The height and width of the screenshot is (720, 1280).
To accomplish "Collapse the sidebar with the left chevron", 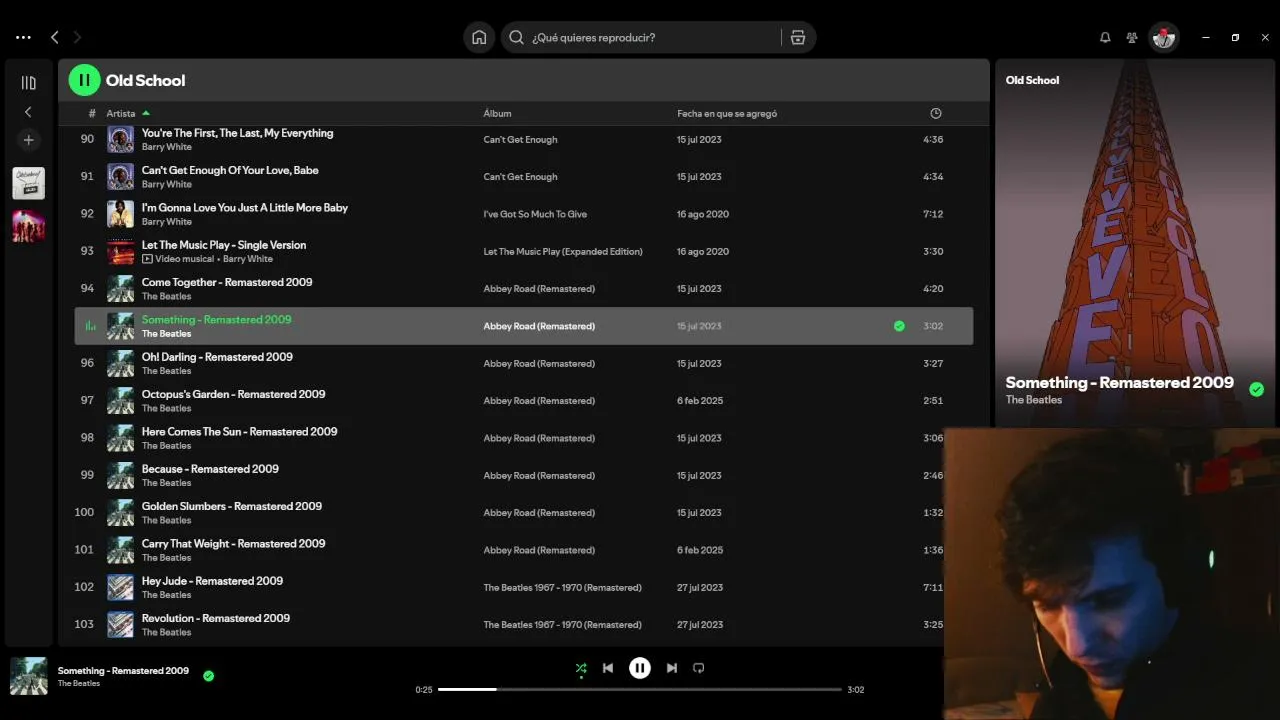I will point(28,112).
